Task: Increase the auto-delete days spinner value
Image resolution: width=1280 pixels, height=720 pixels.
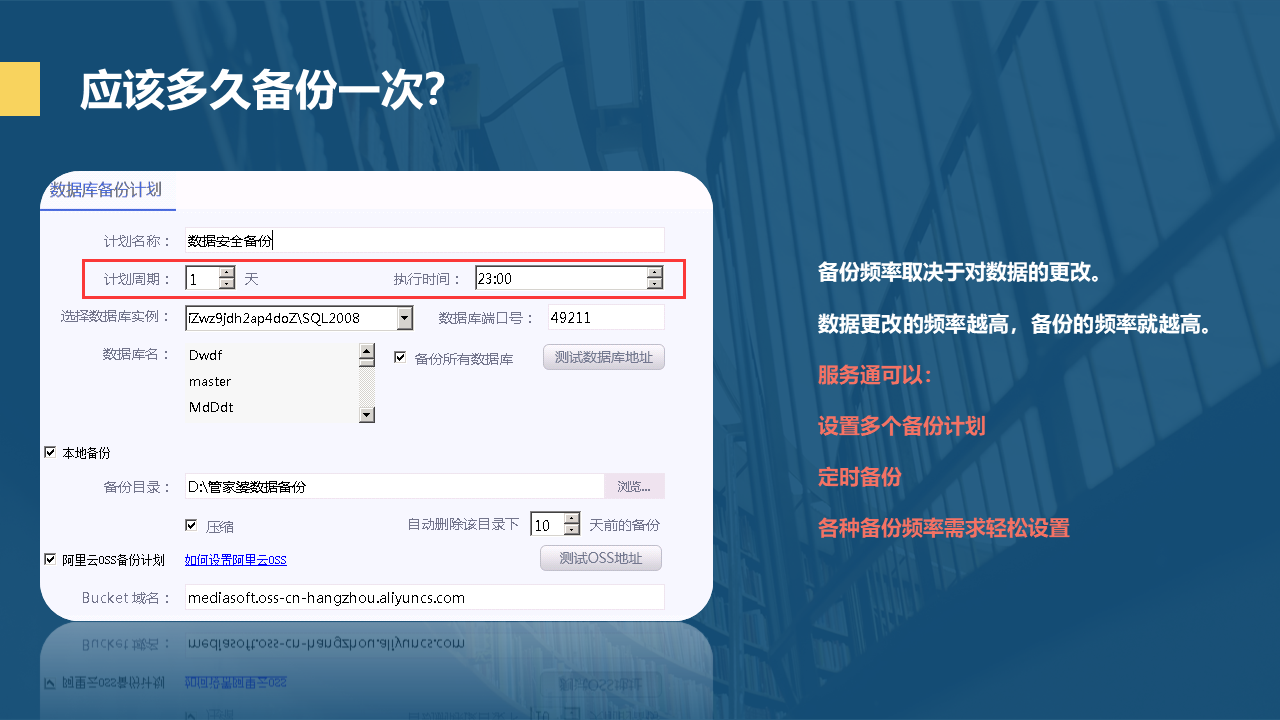Action: [571, 519]
